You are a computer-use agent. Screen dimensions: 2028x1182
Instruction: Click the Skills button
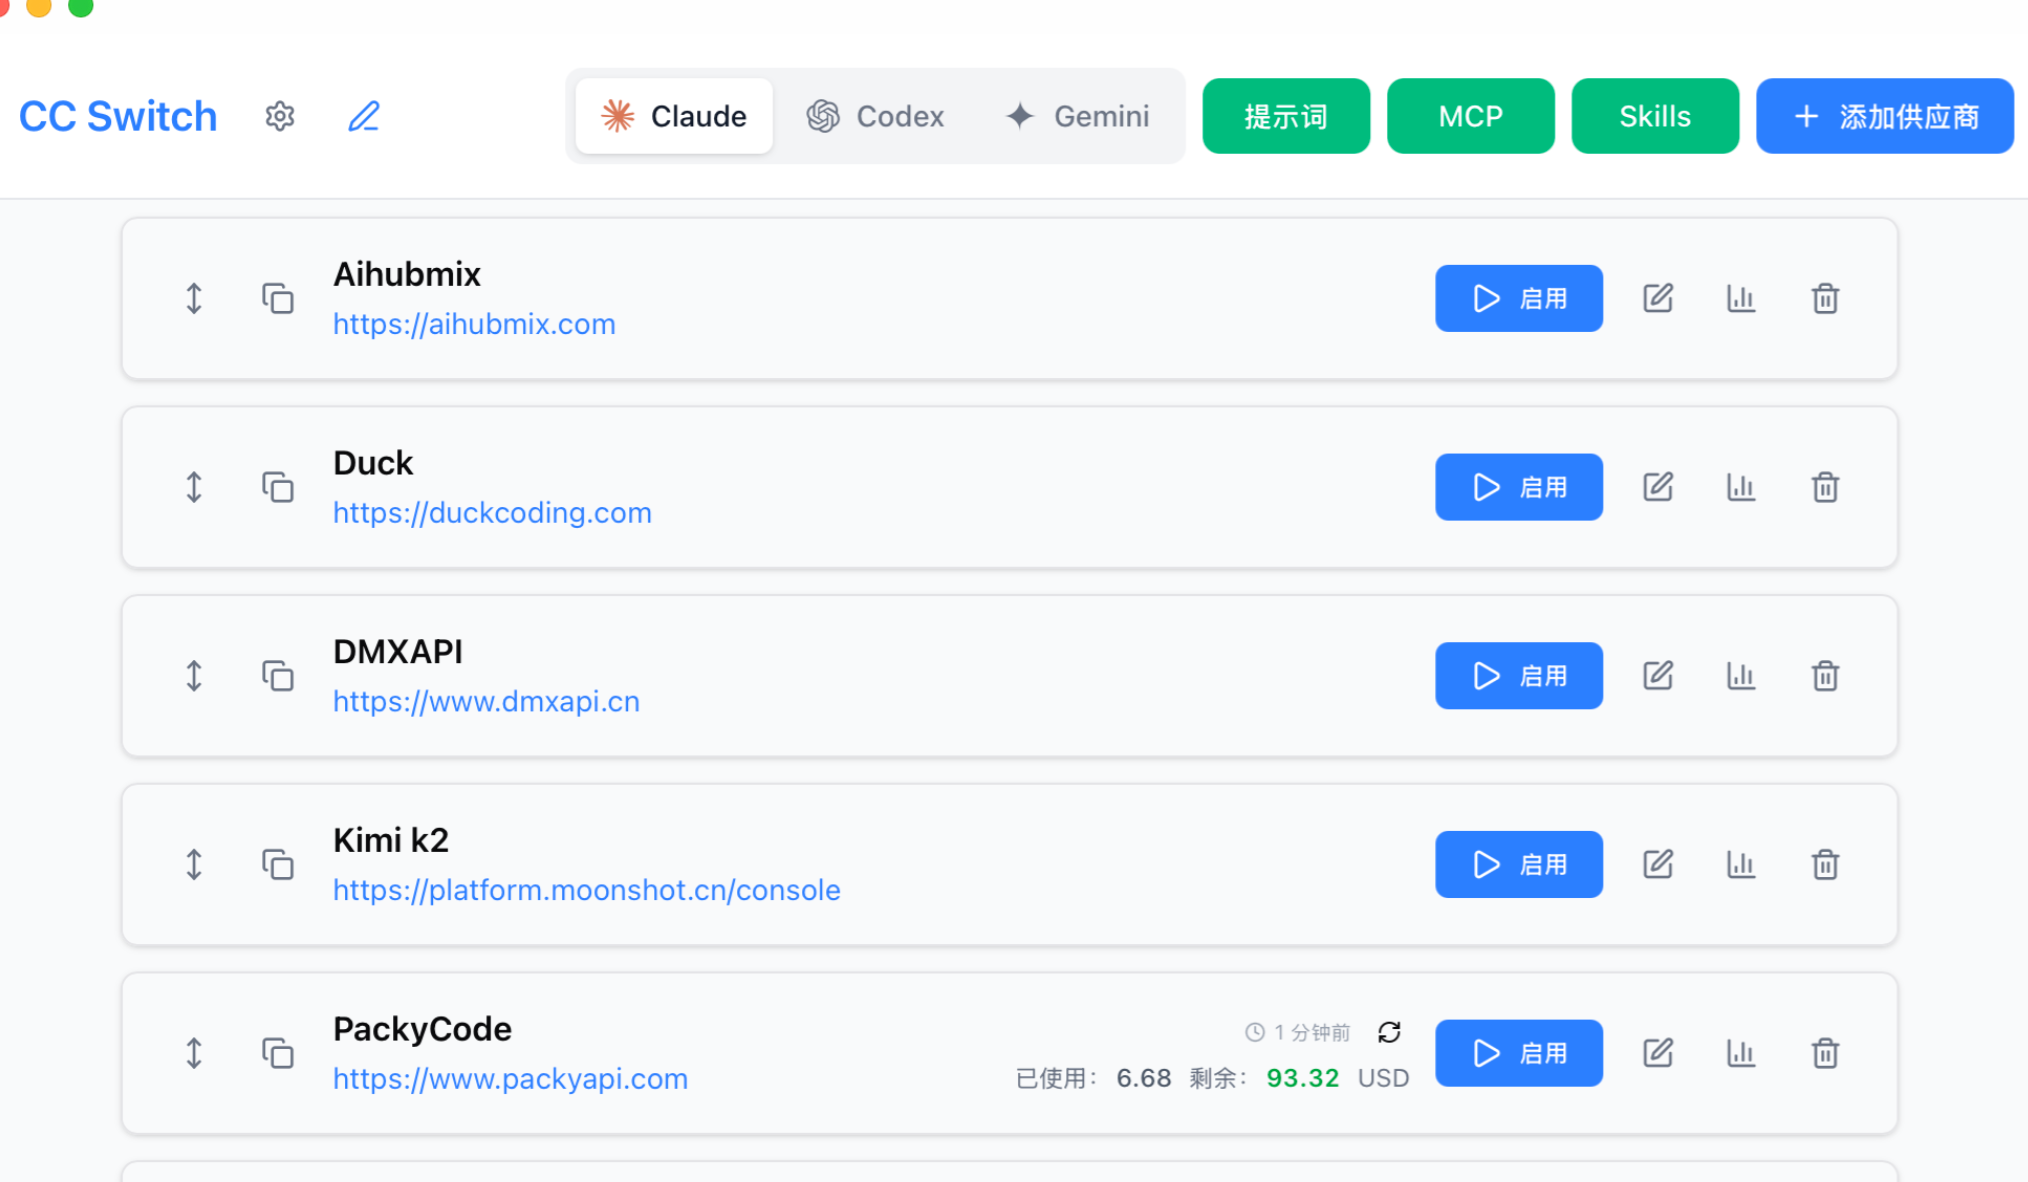1654,116
